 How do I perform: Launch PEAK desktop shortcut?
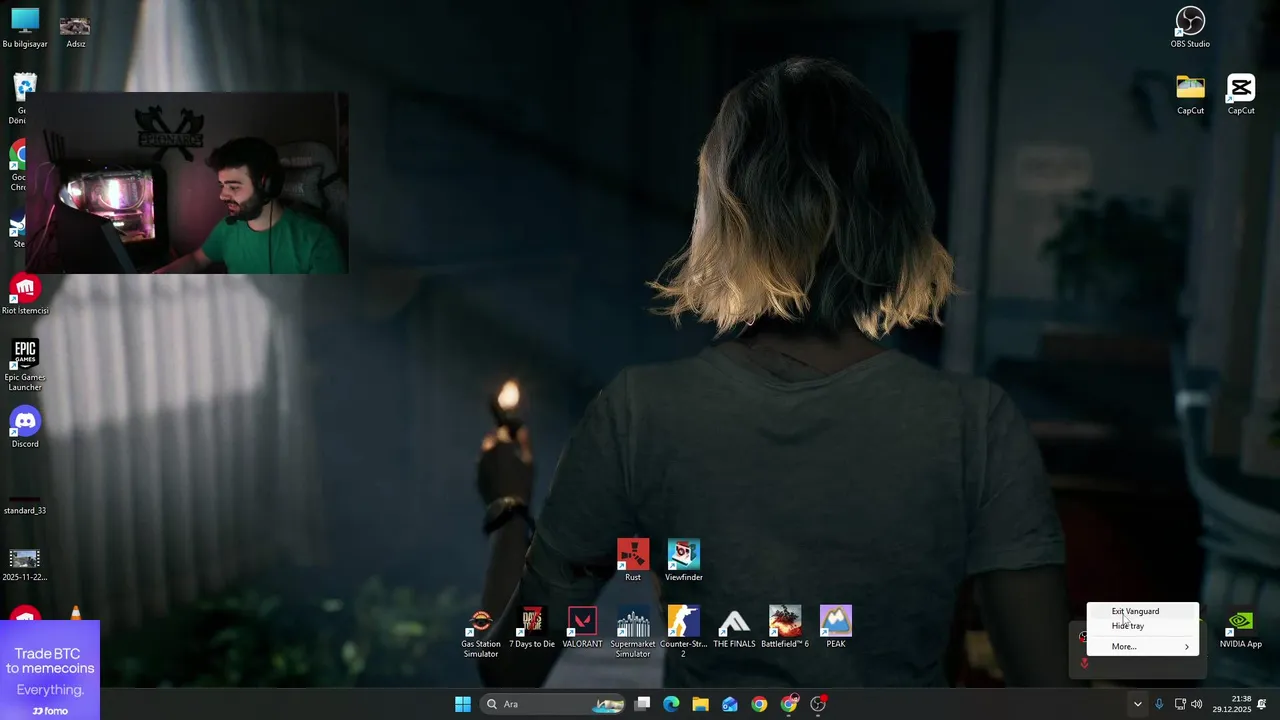[x=836, y=628]
